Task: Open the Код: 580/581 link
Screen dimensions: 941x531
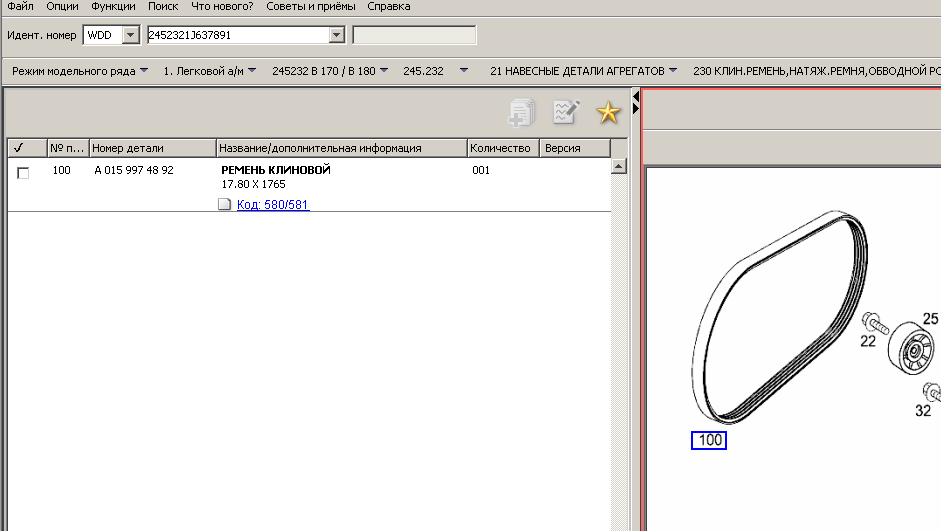Action: pos(273,205)
